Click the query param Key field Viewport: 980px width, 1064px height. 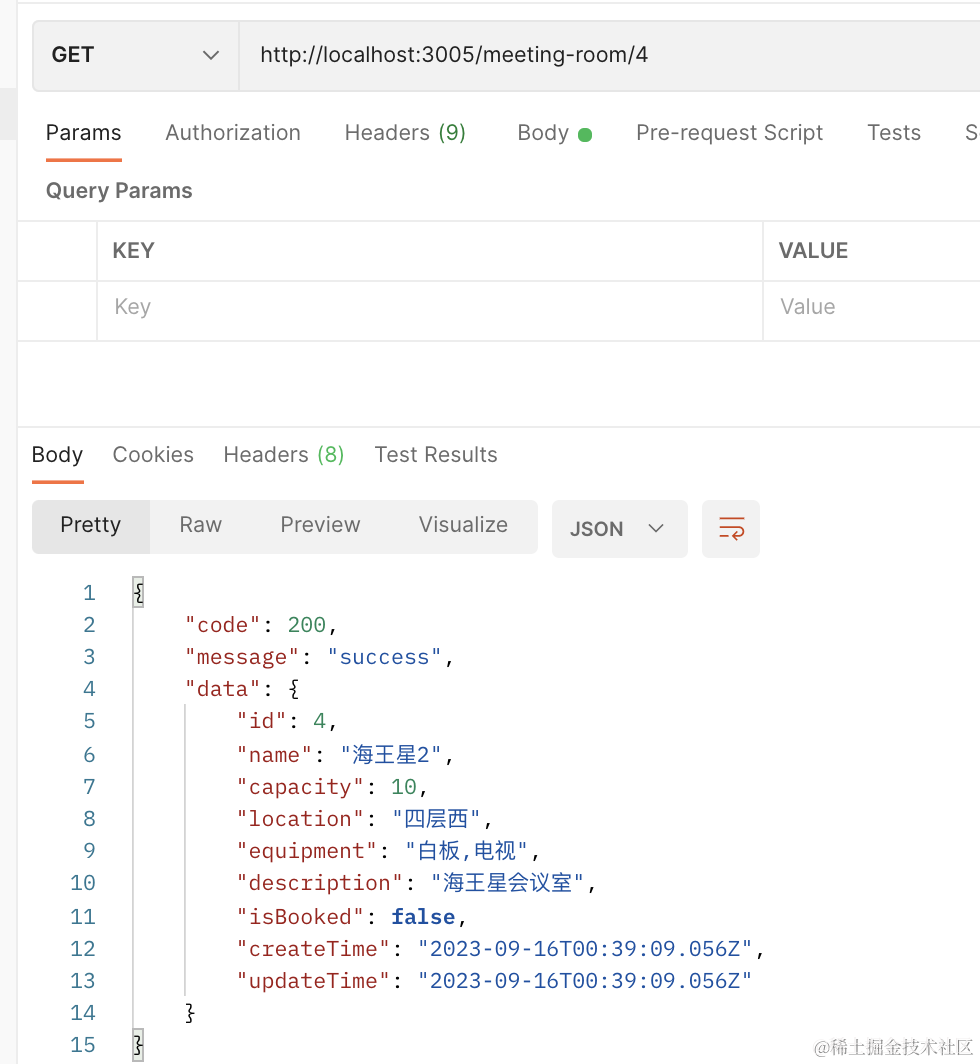(430, 307)
